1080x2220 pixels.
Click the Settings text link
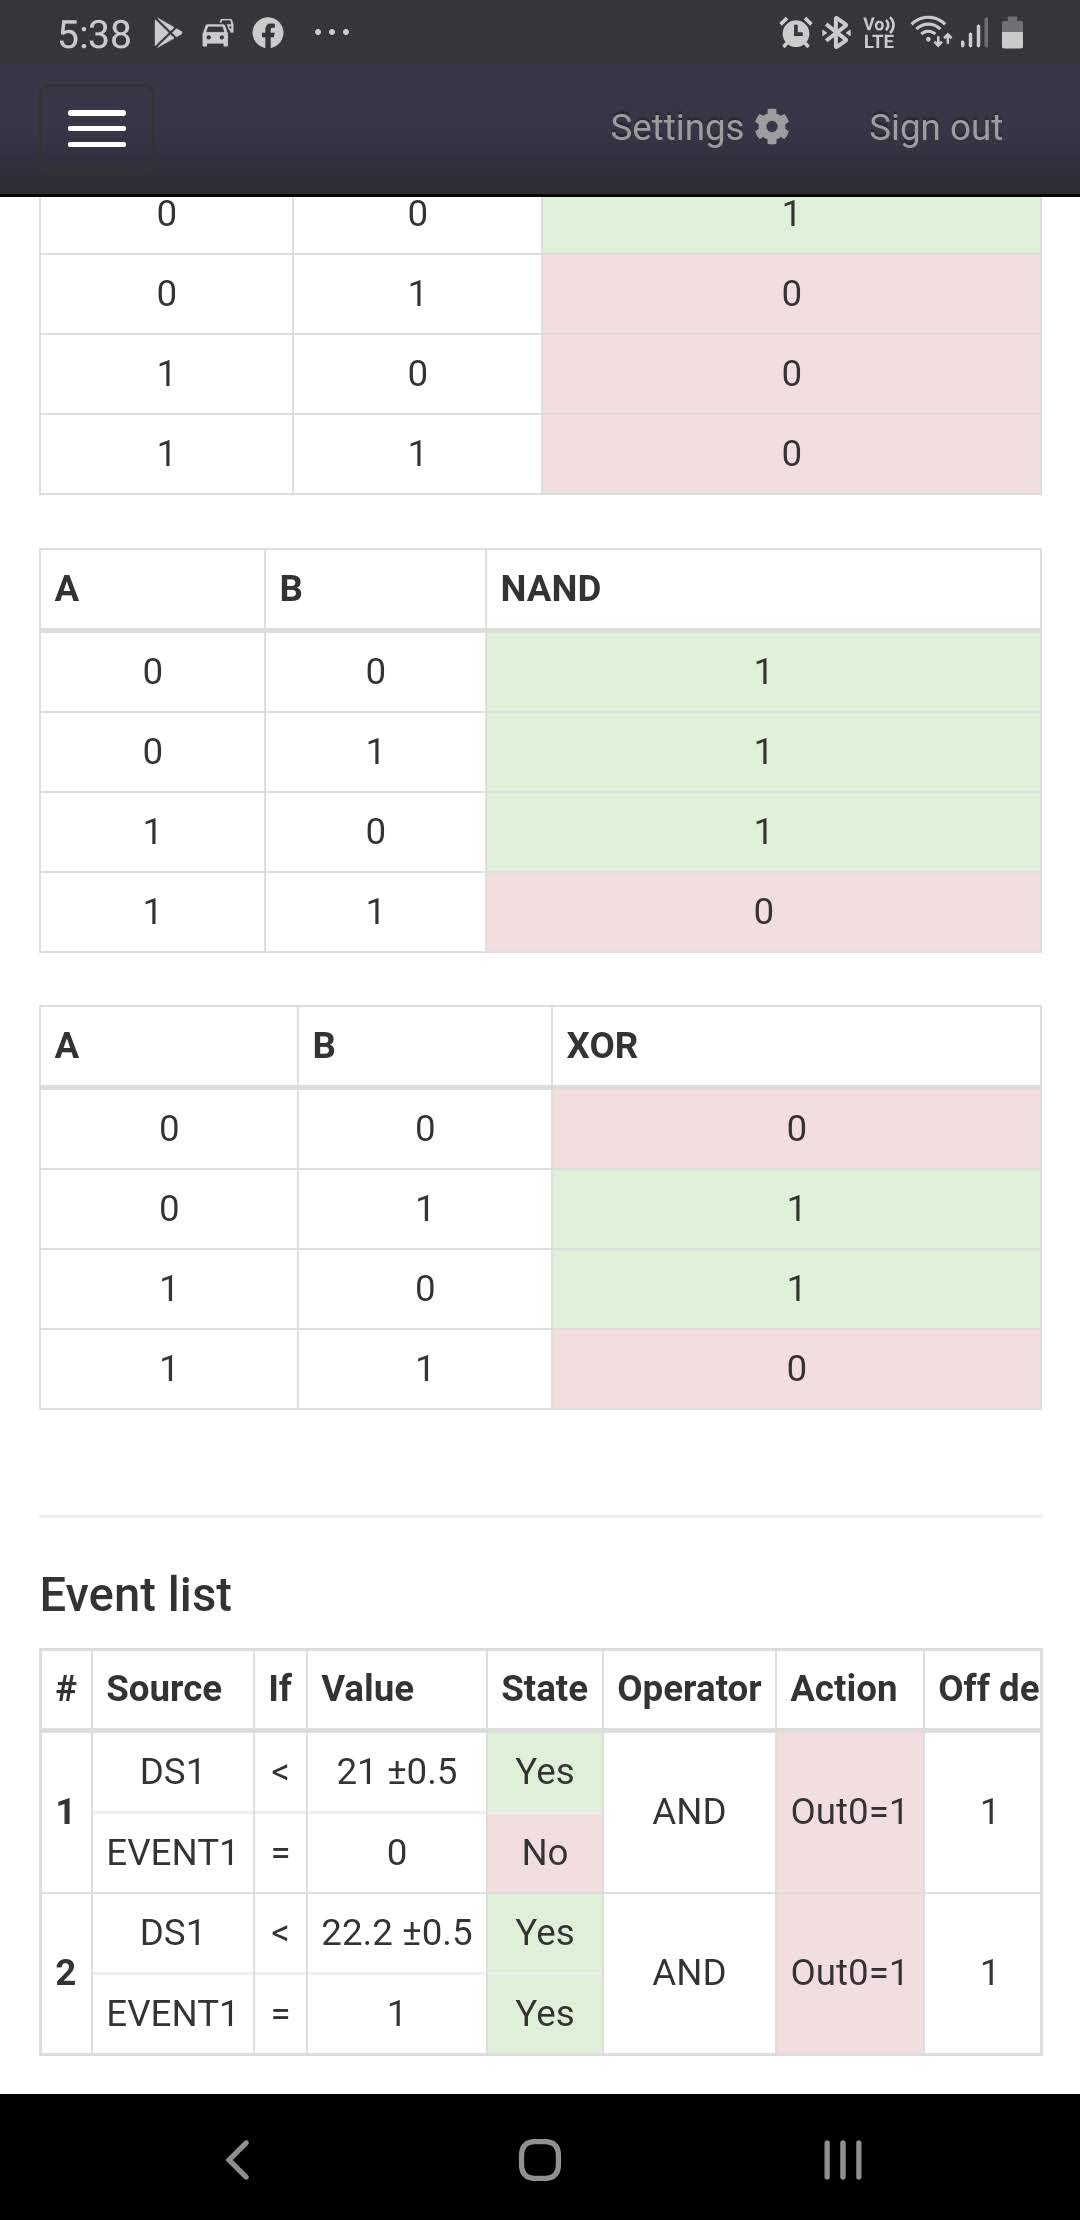[677, 127]
